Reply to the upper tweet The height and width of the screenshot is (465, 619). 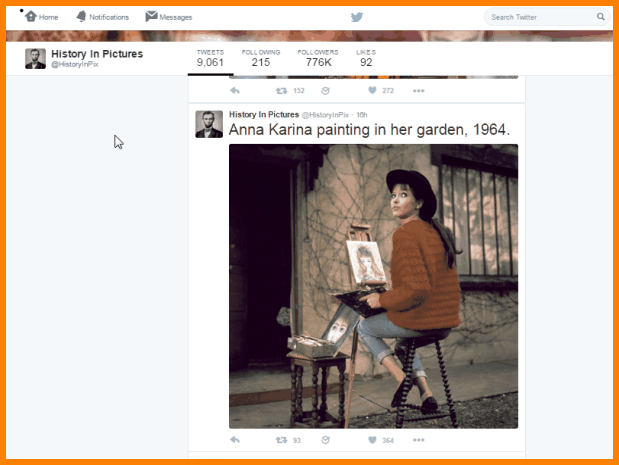[235, 91]
